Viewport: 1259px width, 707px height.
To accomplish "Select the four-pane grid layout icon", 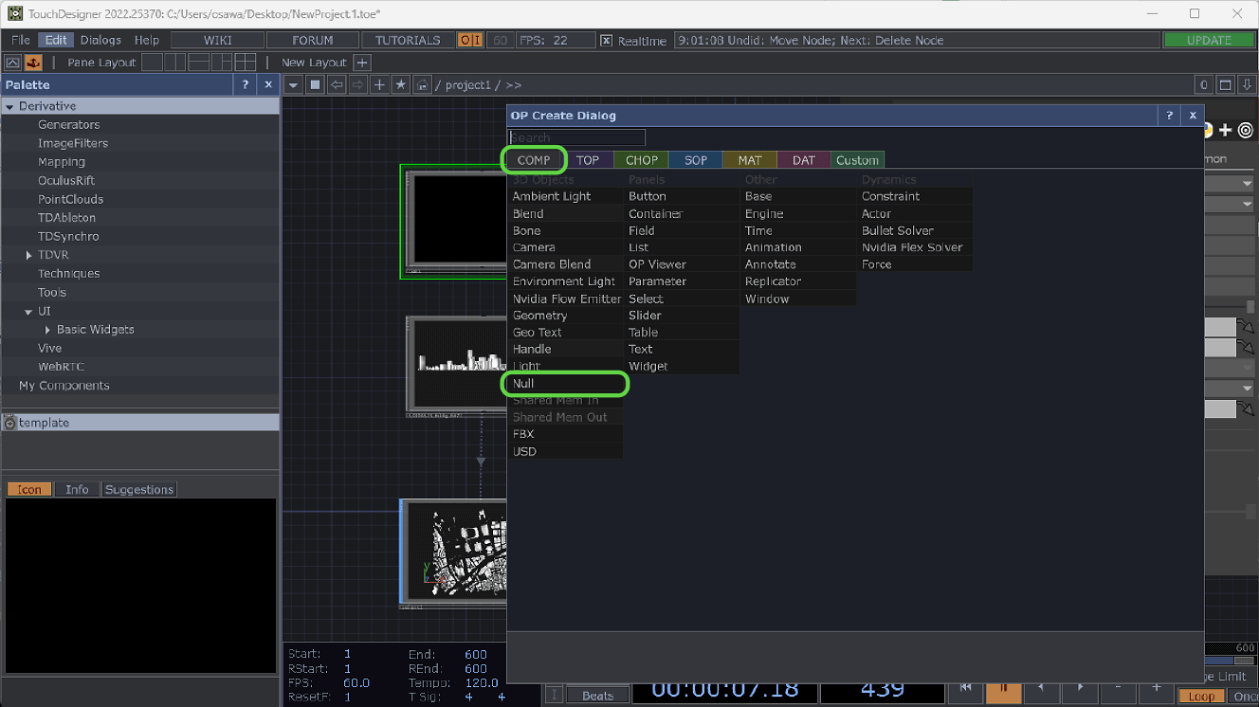I will (x=245, y=62).
